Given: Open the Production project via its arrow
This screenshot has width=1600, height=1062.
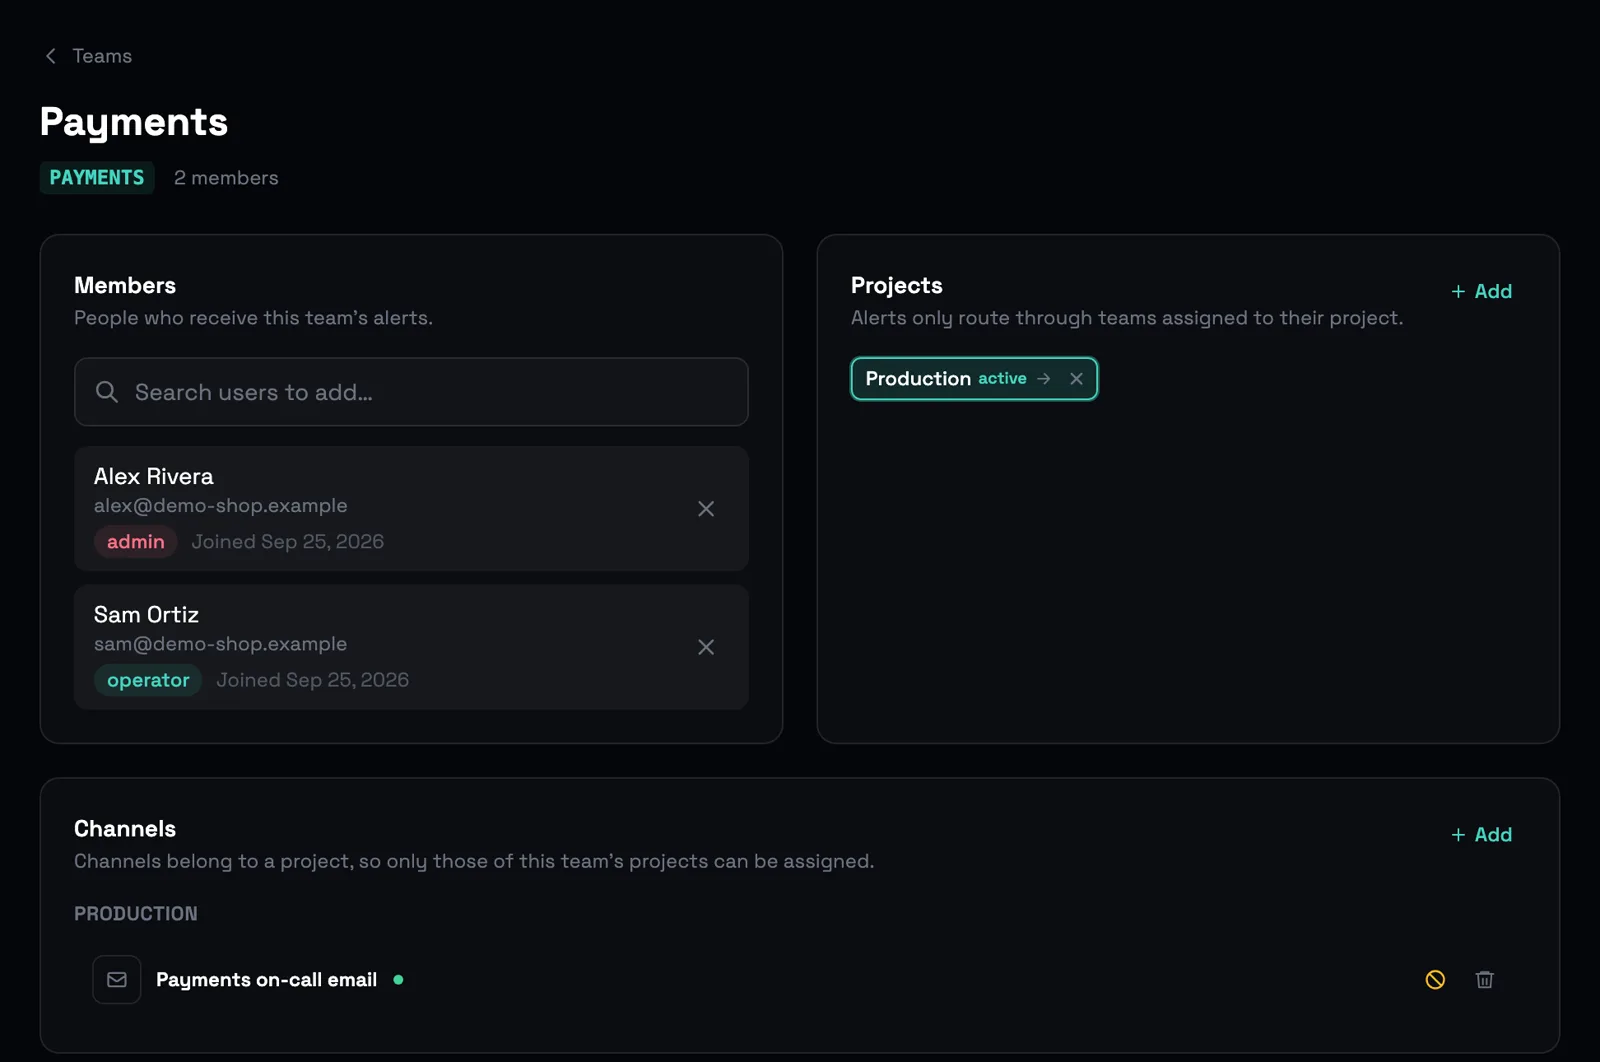Looking at the screenshot, I should (1044, 379).
